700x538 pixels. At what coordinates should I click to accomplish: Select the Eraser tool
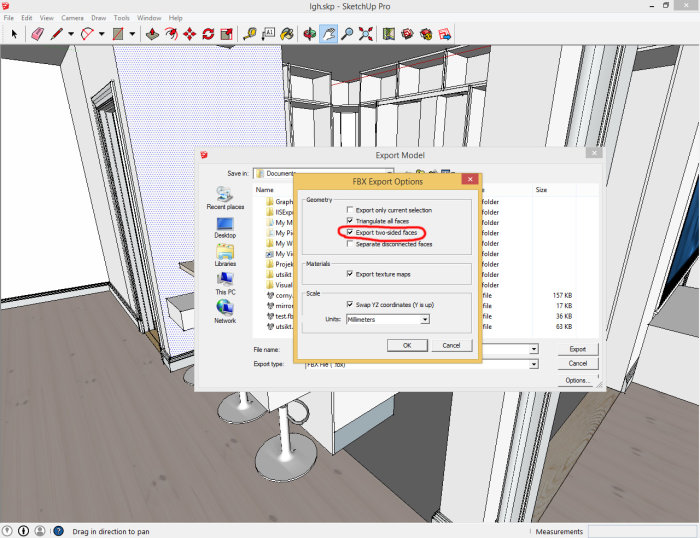point(38,34)
